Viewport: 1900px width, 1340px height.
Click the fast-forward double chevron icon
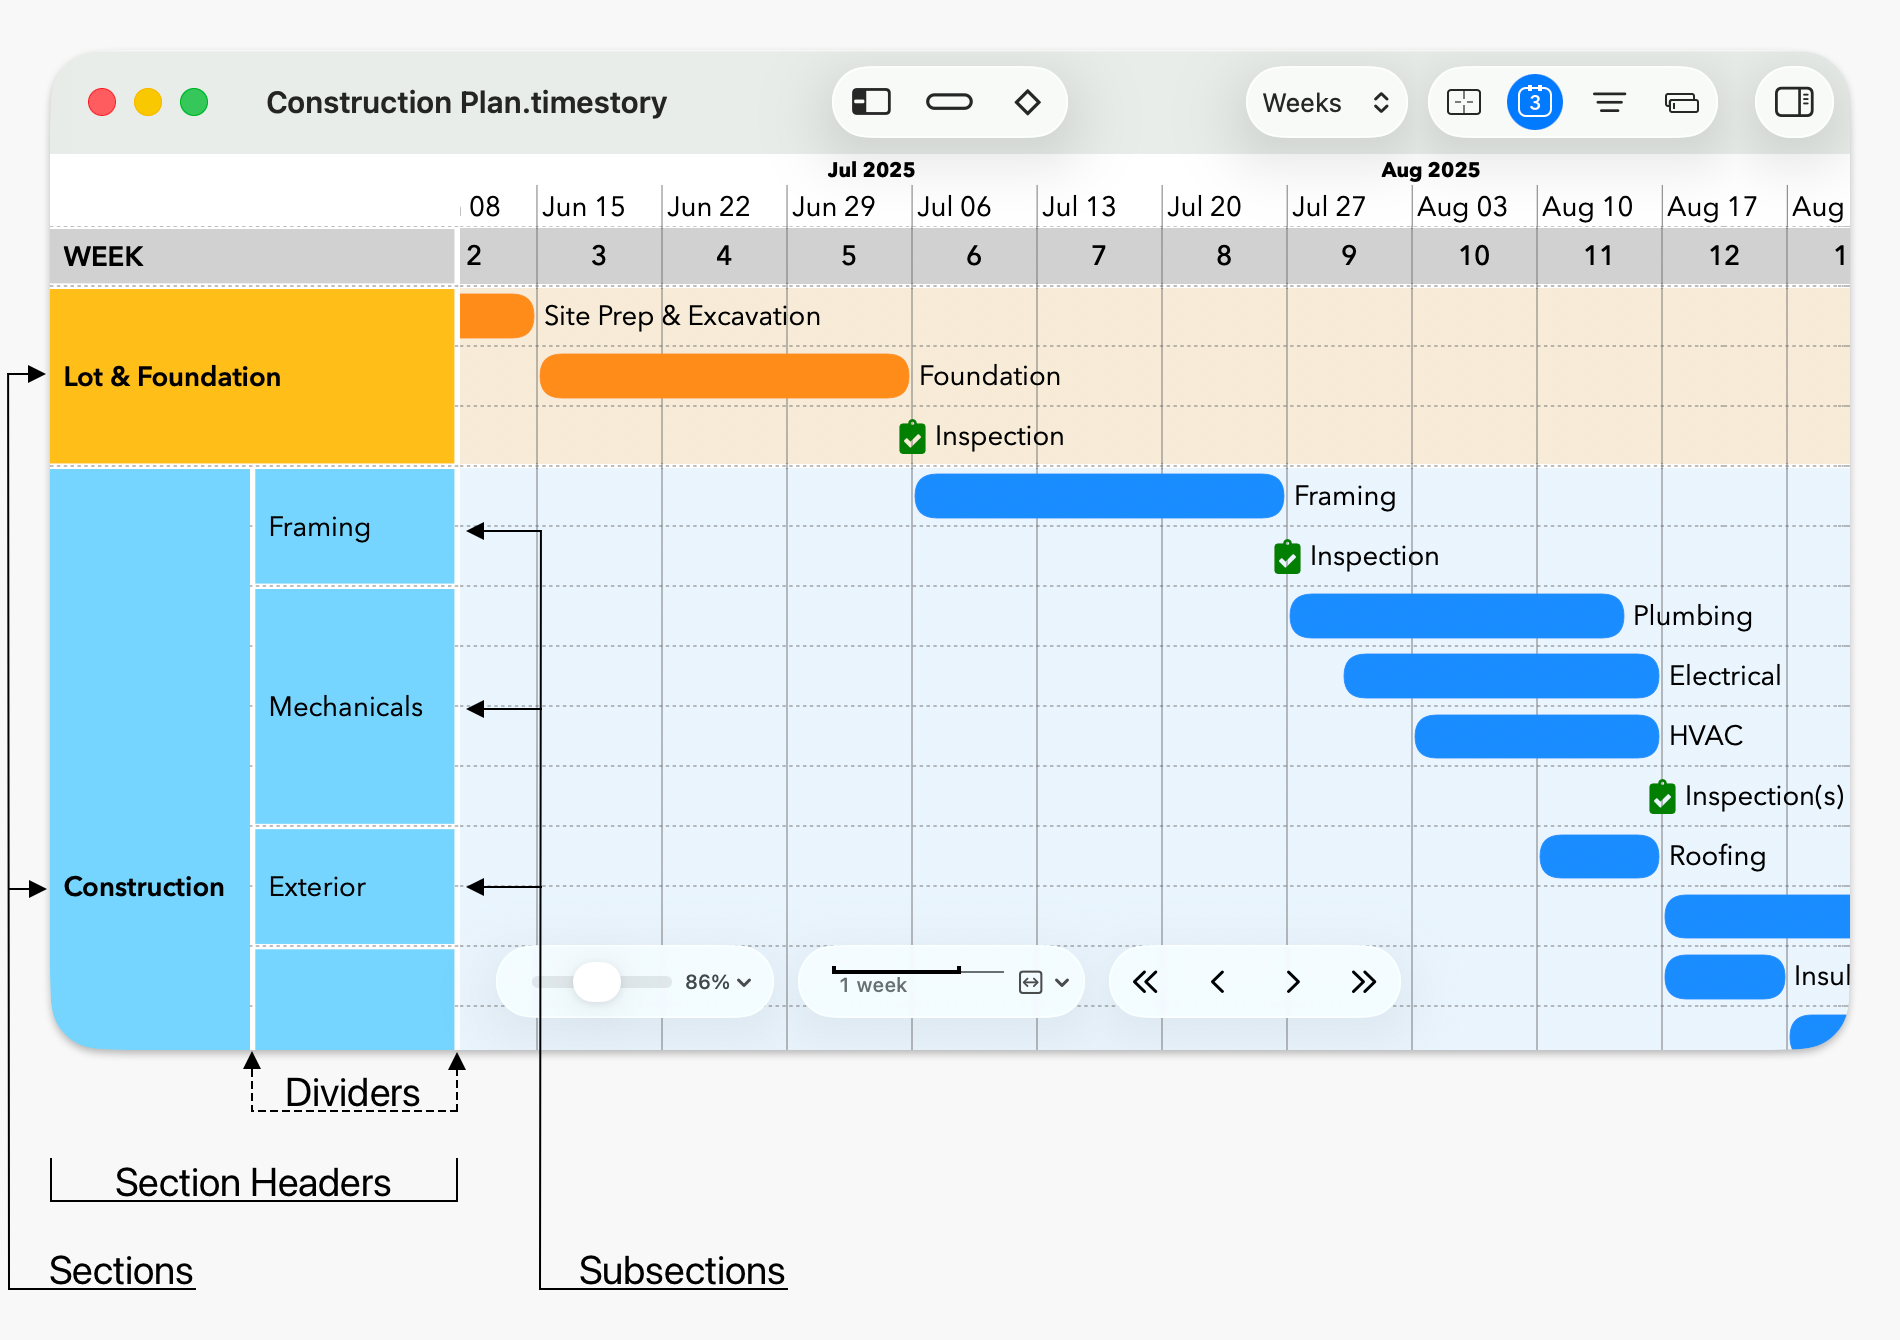tap(1364, 982)
